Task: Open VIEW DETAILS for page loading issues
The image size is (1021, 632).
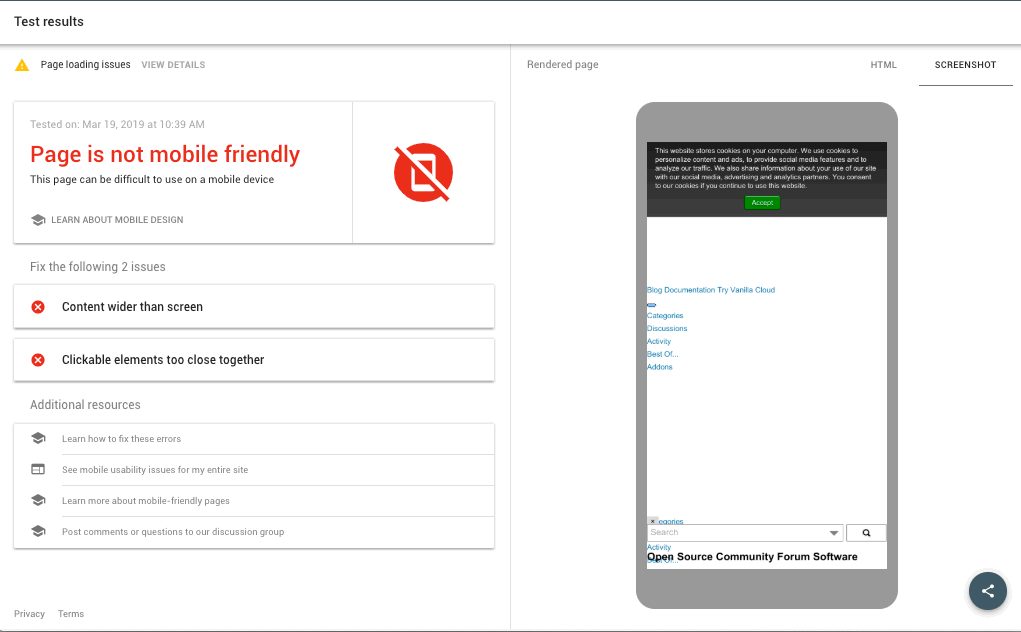Action: (173, 65)
